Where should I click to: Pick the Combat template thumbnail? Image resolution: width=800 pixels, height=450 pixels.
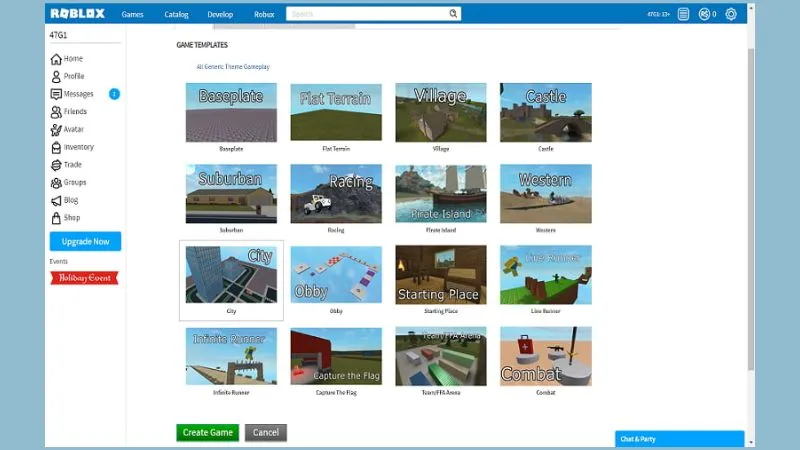(546, 356)
